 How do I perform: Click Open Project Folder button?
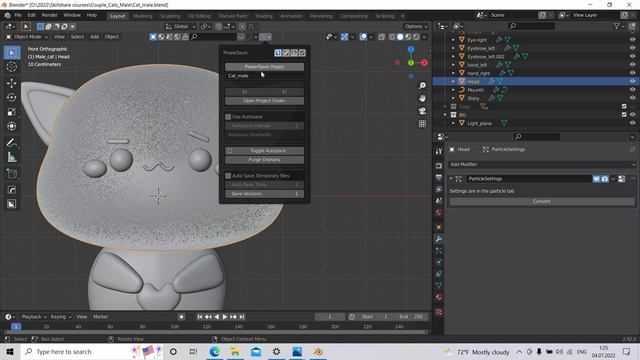[x=264, y=100]
